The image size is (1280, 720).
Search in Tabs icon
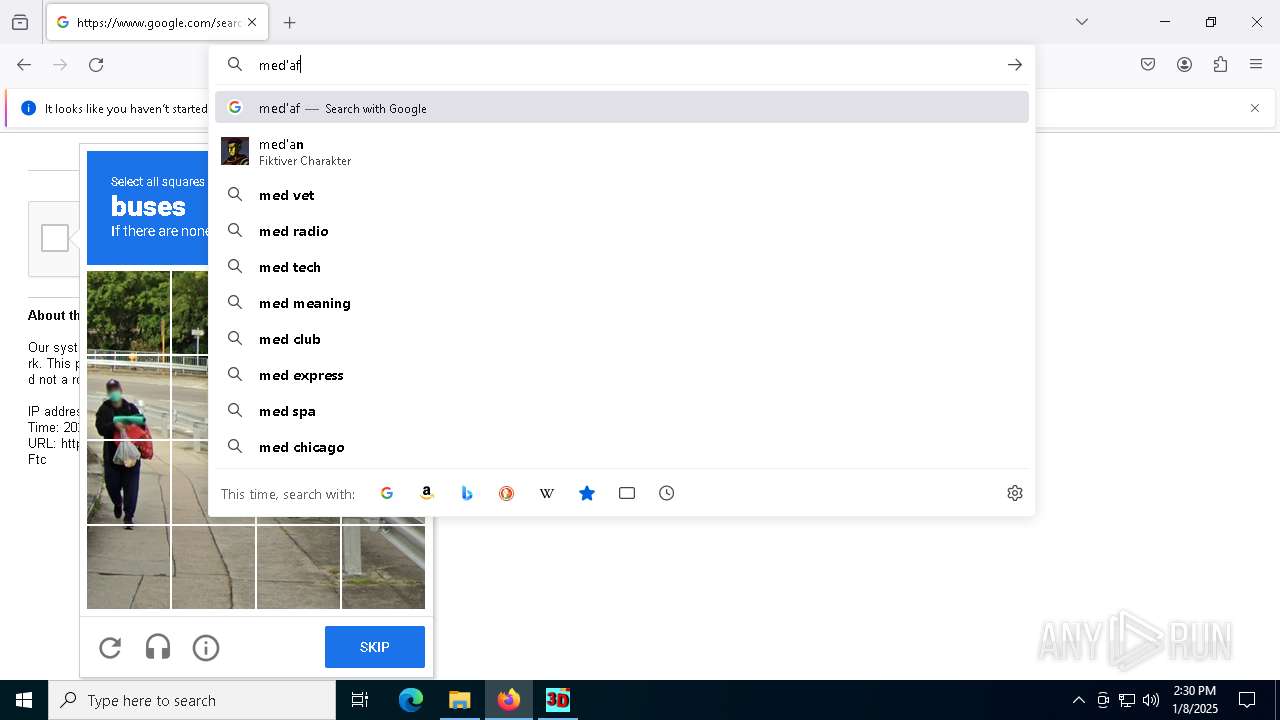tap(627, 493)
